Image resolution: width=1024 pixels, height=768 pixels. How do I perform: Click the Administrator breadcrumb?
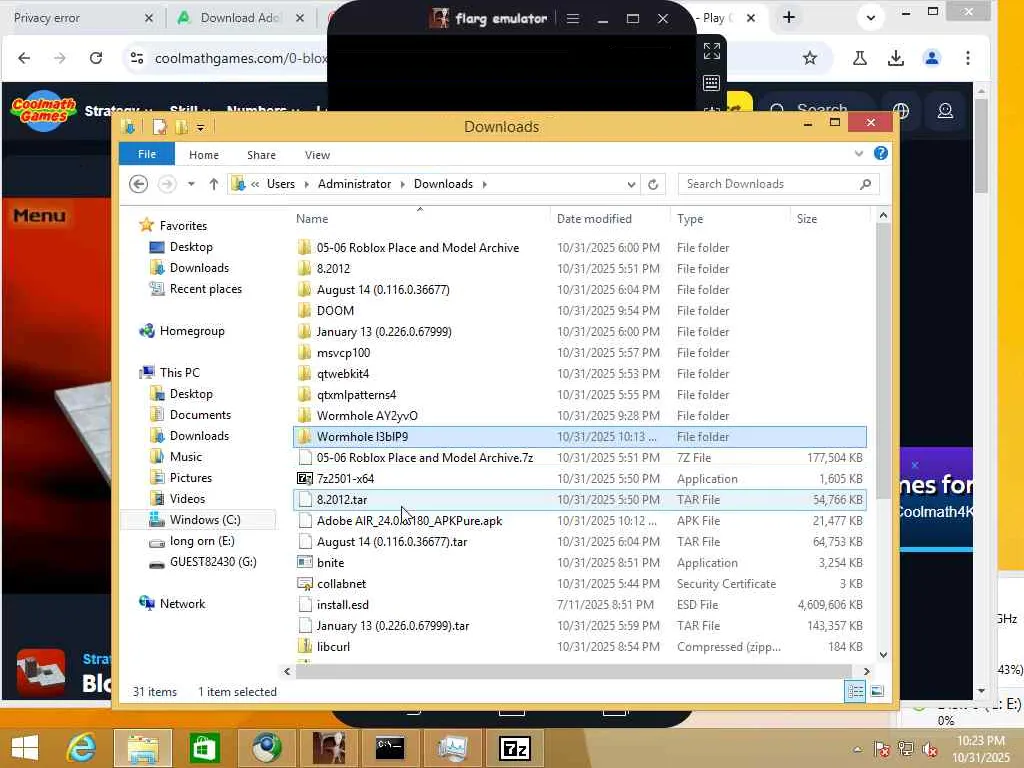(355, 184)
